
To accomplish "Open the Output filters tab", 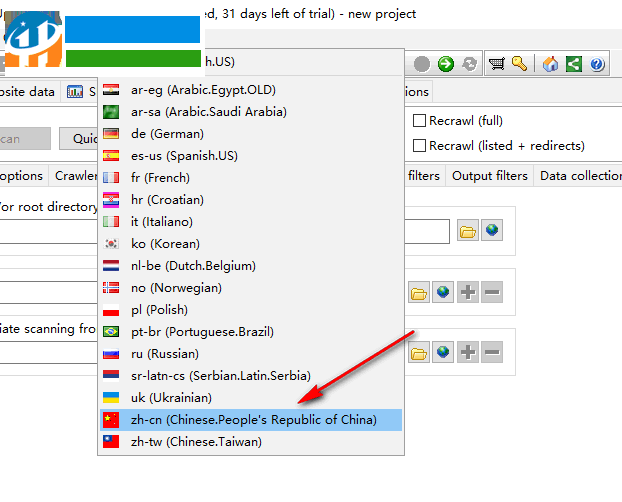I will pos(490,176).
